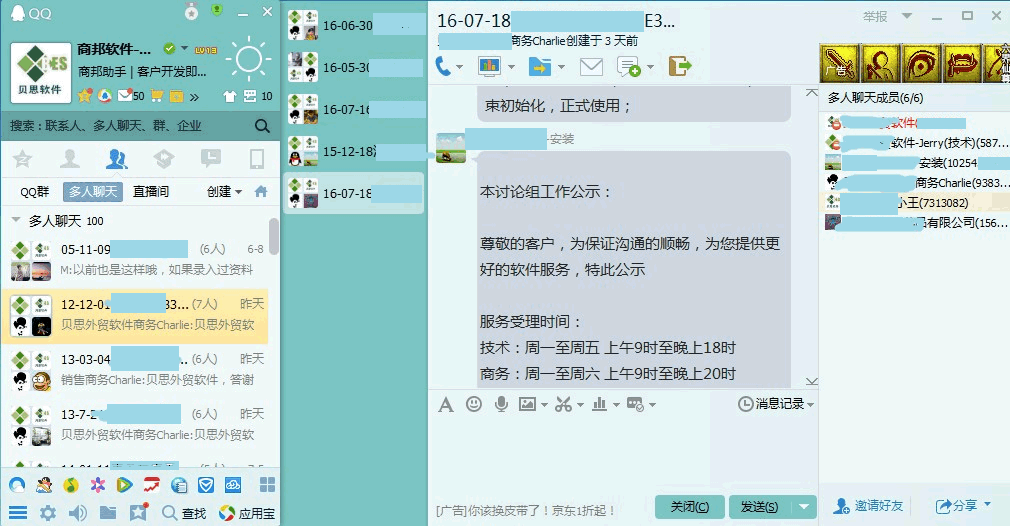Click the screenshot scissors icon
This screenshot has width=1010, height=526.
pos(564,404)
